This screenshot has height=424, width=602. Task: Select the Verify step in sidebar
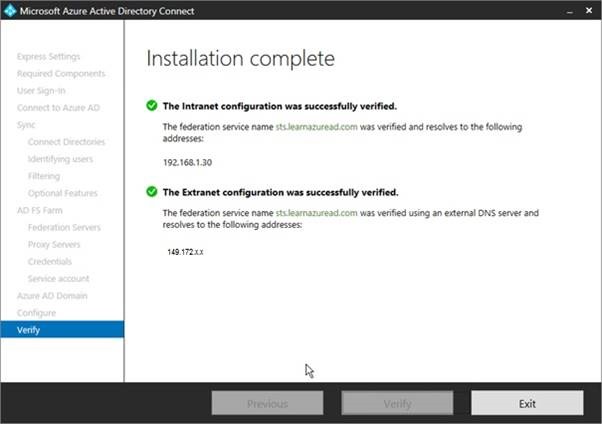[62, 330]
